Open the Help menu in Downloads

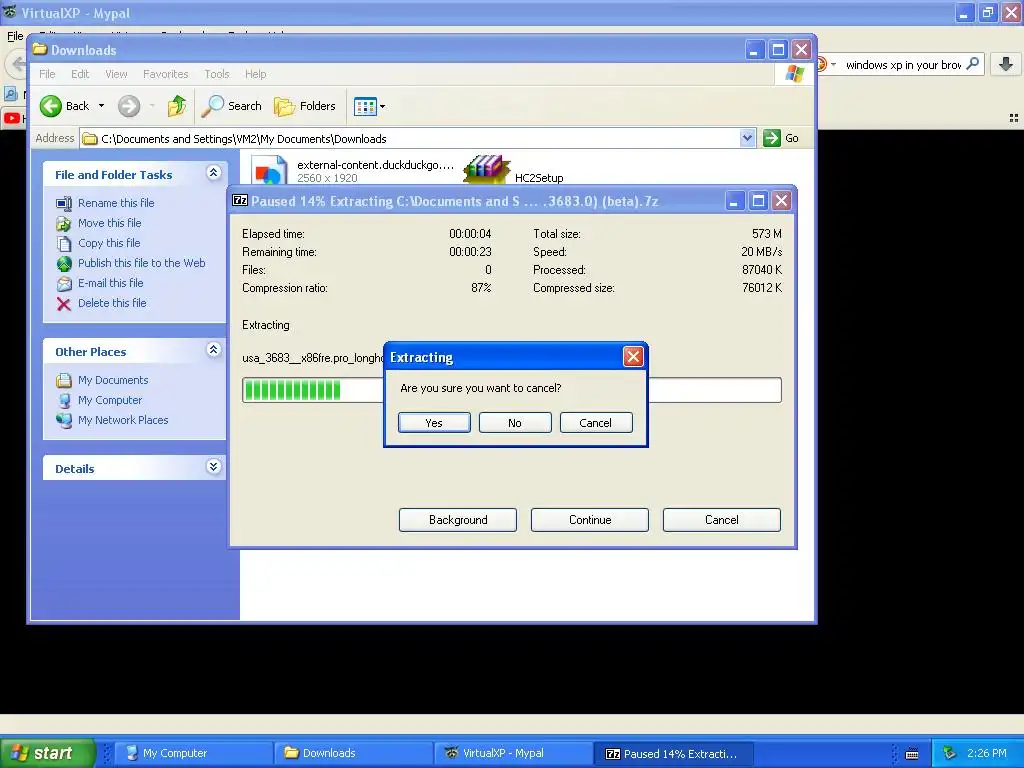[x=255, y=74]
